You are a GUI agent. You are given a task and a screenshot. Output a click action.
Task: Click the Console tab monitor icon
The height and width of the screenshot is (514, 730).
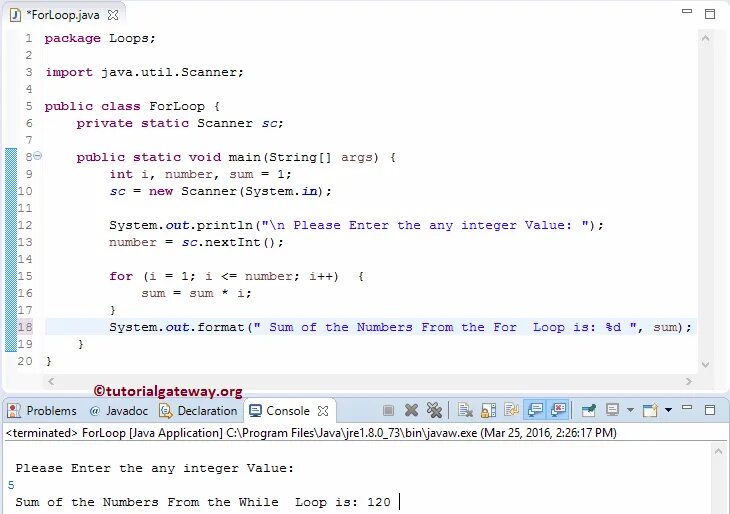click(255, 411)
